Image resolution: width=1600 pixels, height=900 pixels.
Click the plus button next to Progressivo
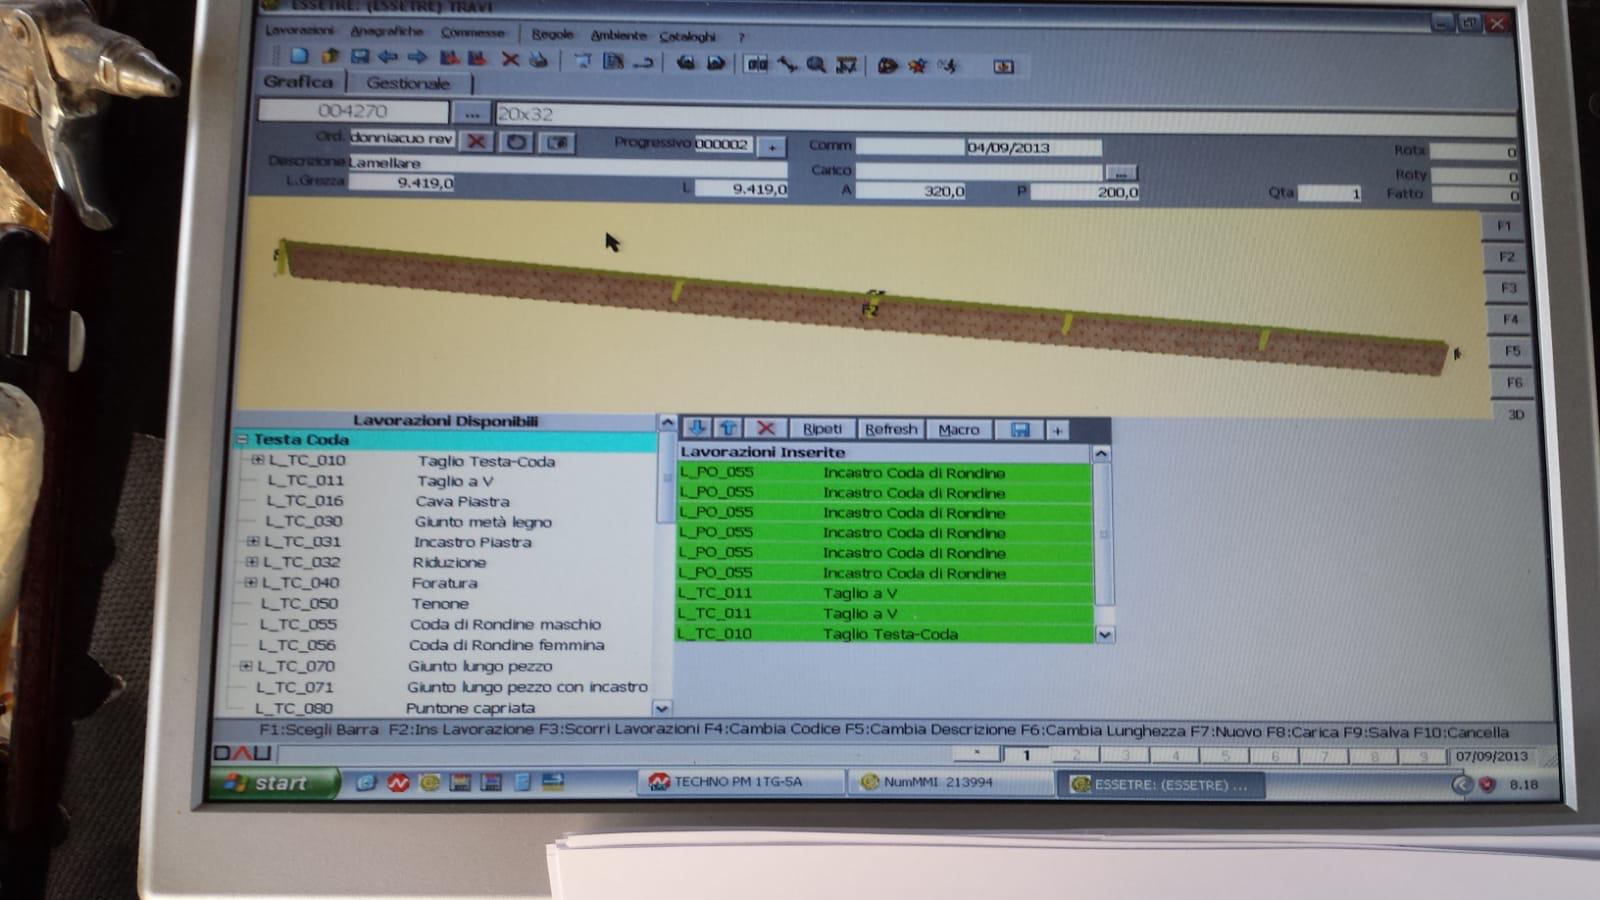coord(772,147)
